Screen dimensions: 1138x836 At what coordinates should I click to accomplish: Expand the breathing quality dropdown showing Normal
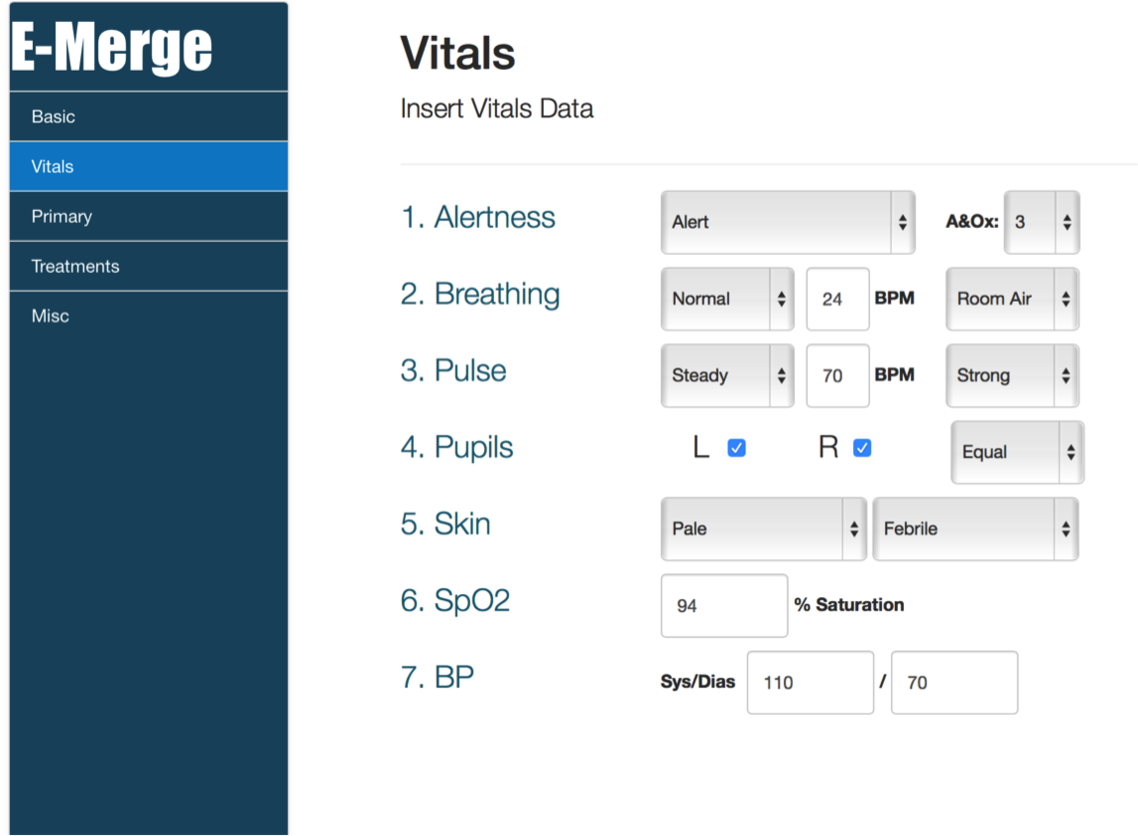click(727, 299)
